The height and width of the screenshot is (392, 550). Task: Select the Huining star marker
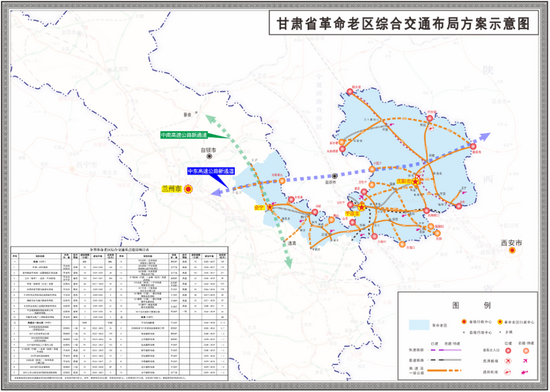(x=270, y=207)
